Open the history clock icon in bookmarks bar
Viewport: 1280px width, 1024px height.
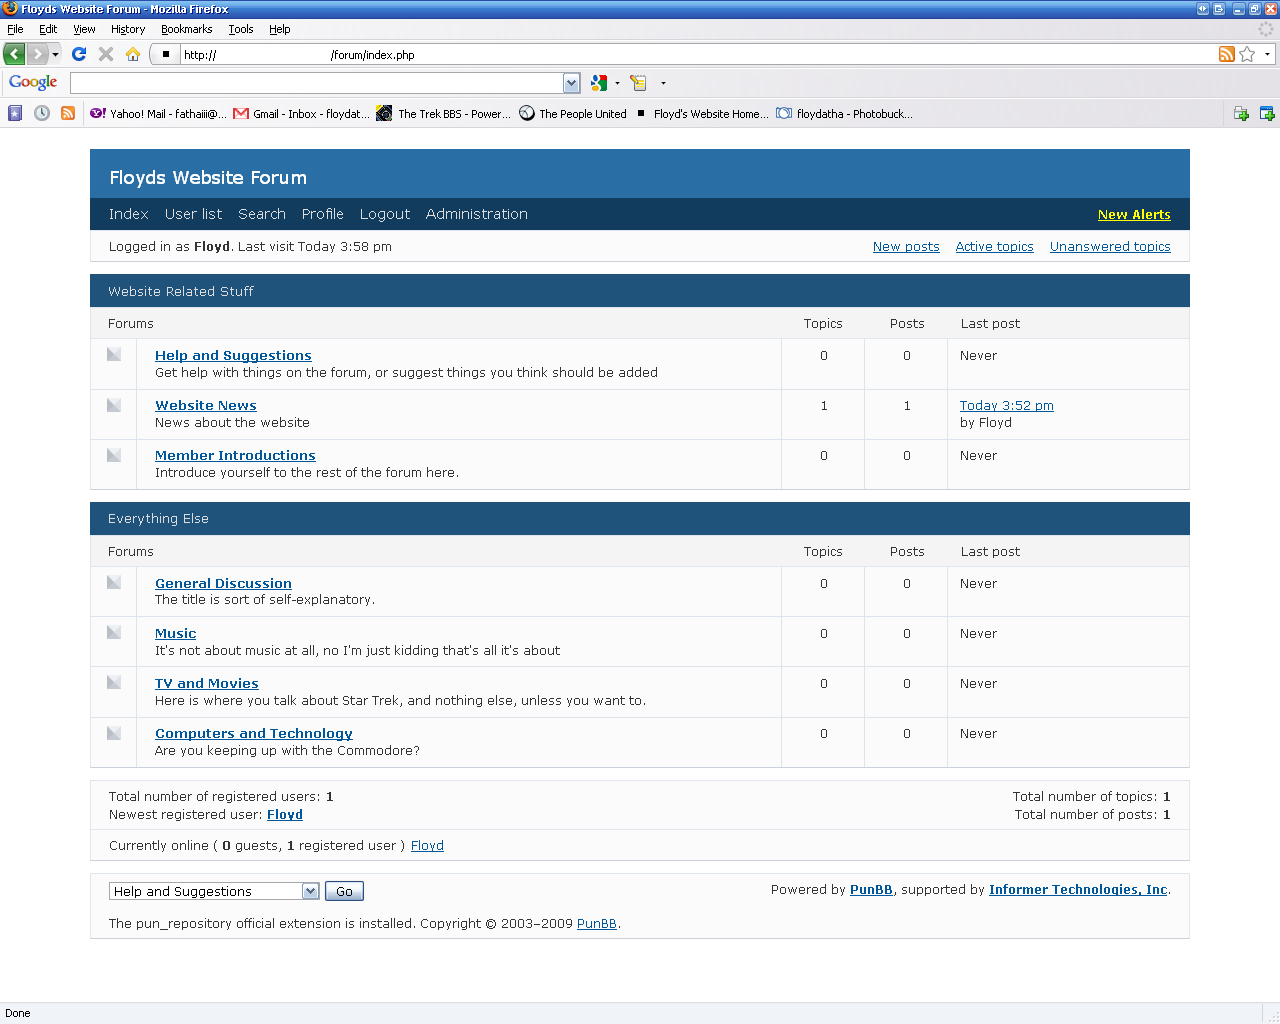[x=42, y=114]
